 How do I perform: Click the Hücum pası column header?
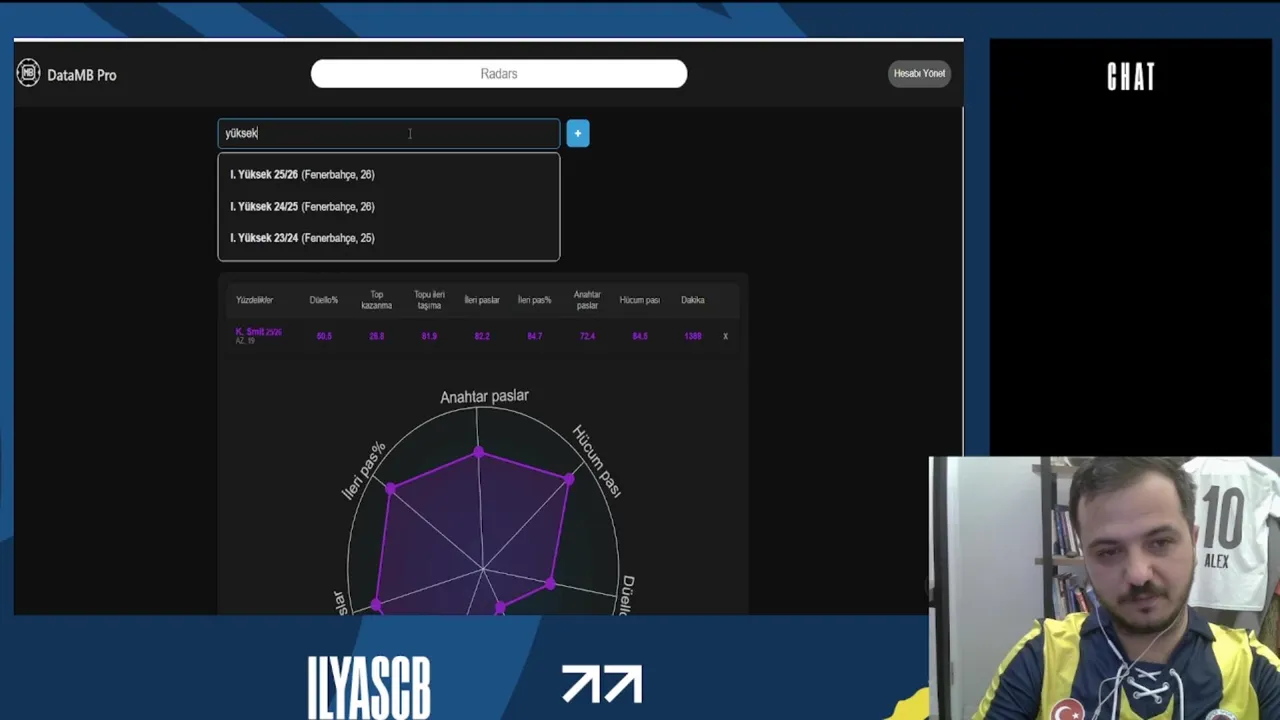[640, 300]
